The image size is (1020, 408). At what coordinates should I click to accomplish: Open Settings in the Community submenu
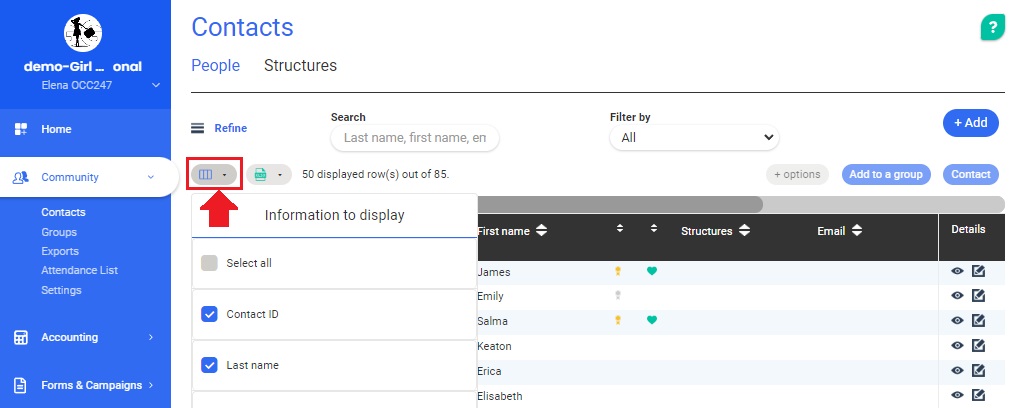tap(61, 290)
